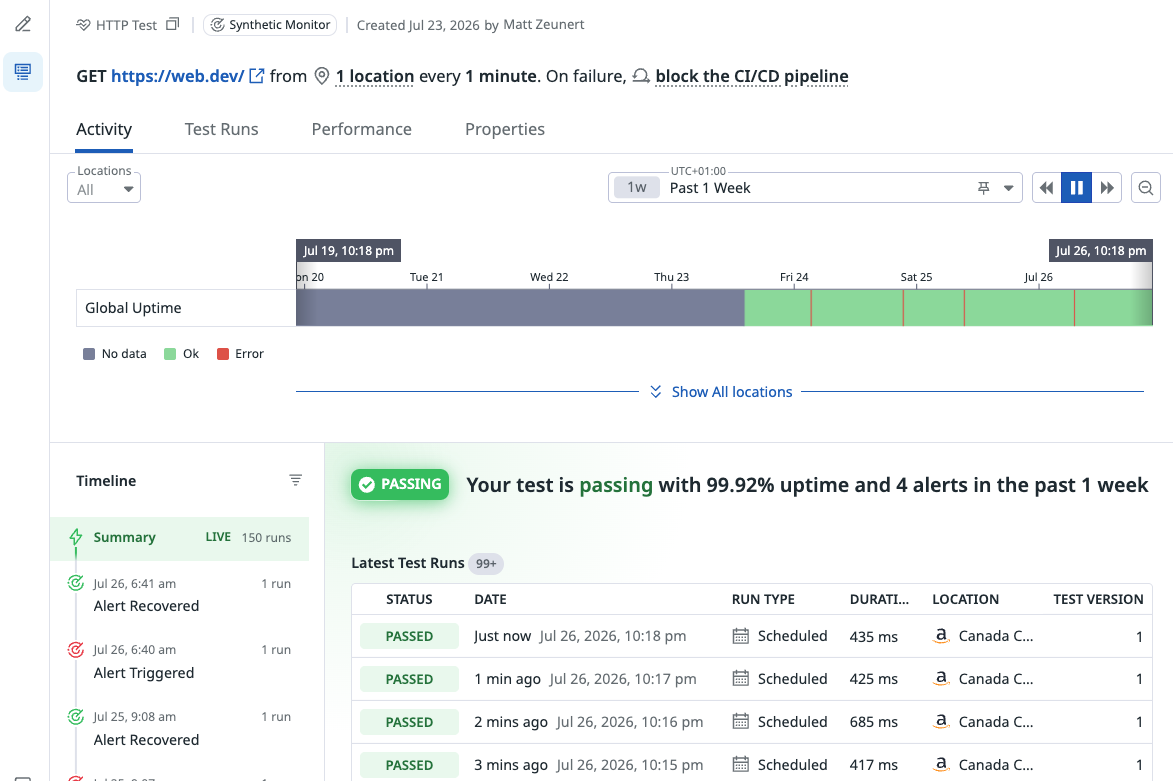Click the location pin icon
Image resolution: width=1173 pixels, height=781 pixels.
[x=322, y=76]
